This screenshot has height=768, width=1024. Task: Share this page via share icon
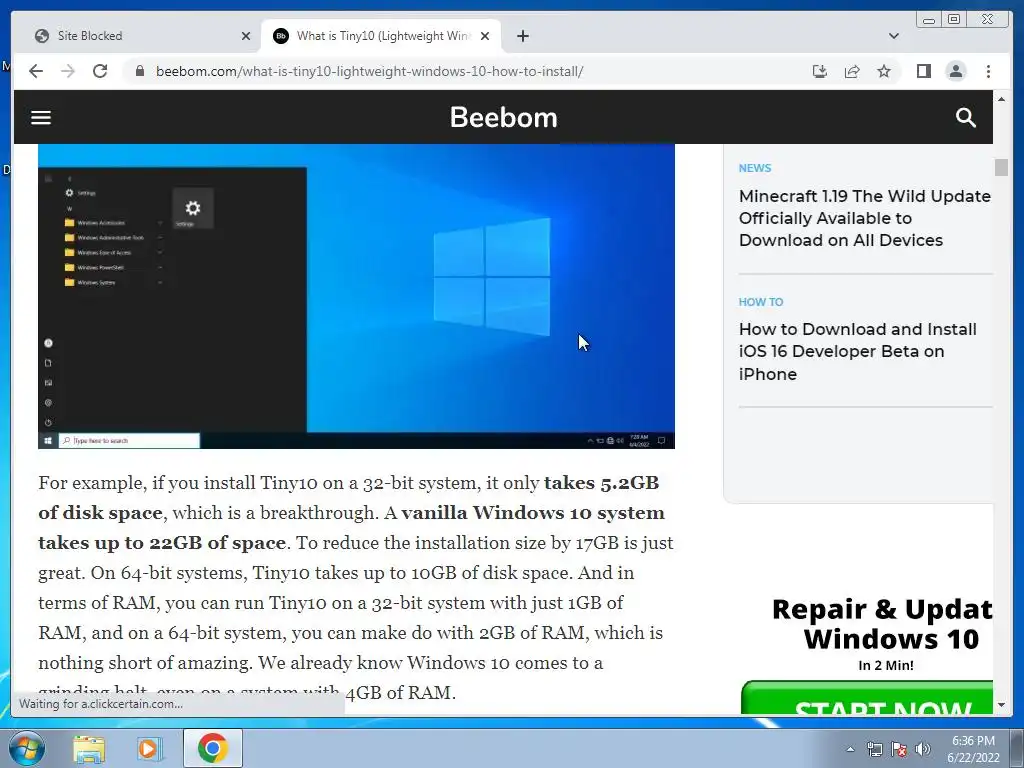tap(852, 71)
